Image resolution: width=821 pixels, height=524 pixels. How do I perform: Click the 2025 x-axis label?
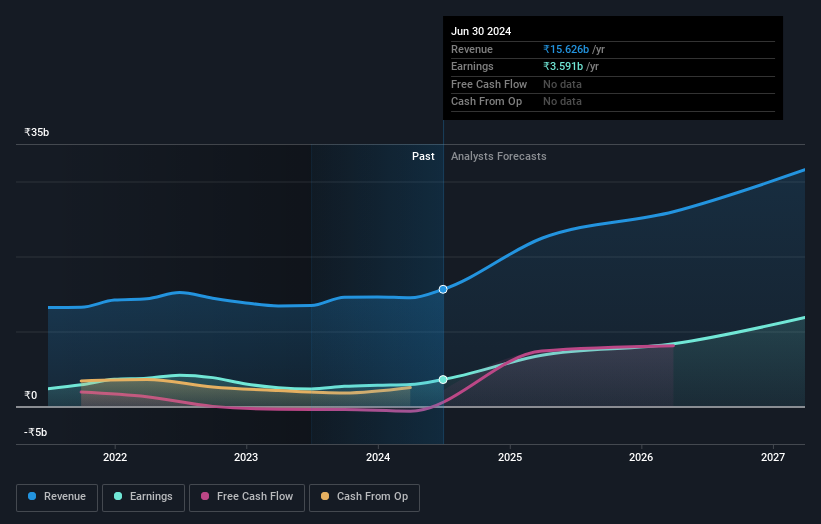[x=510, y=457]
